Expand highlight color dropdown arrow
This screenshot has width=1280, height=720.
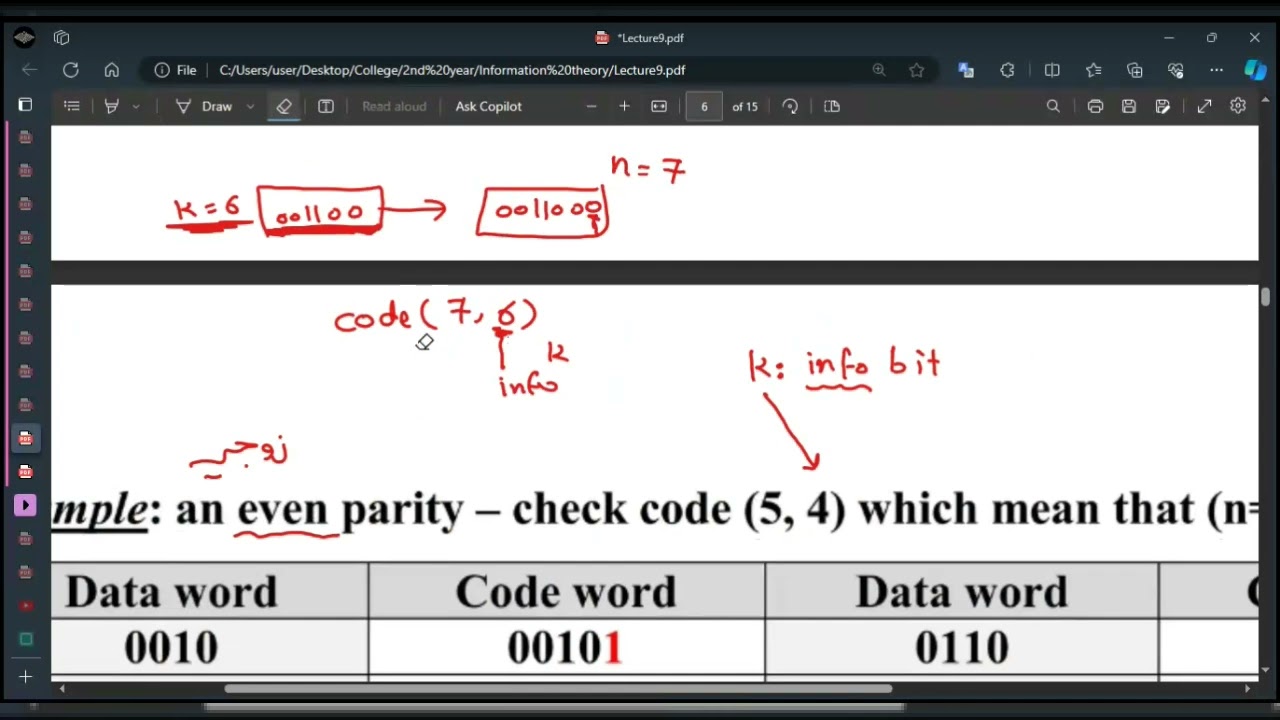tap(136, 106)
